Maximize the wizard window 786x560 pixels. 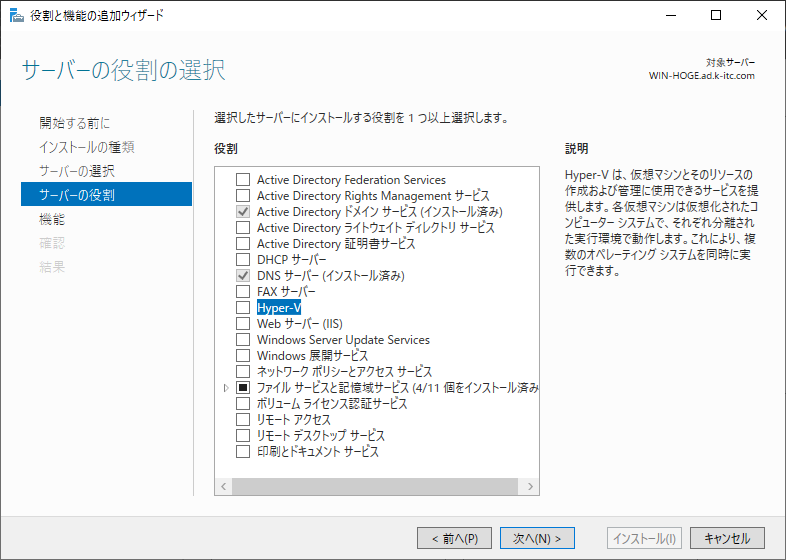click(x=716, y=16)
